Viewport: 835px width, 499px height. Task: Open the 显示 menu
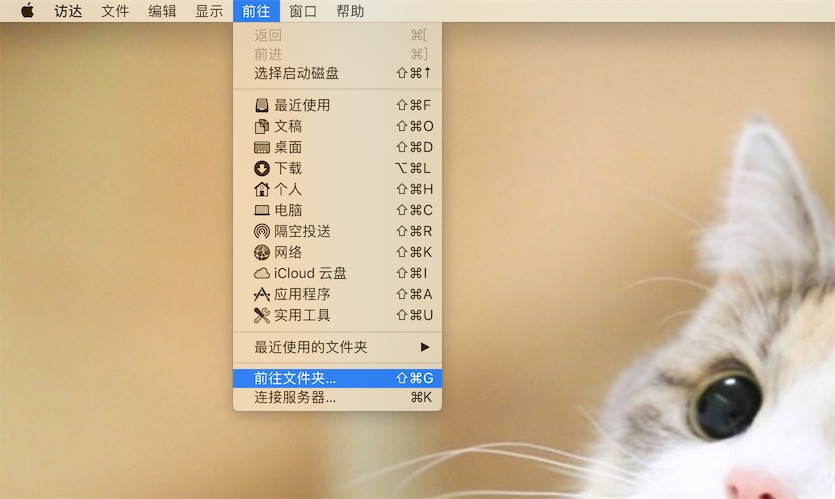tap(209, 11)
